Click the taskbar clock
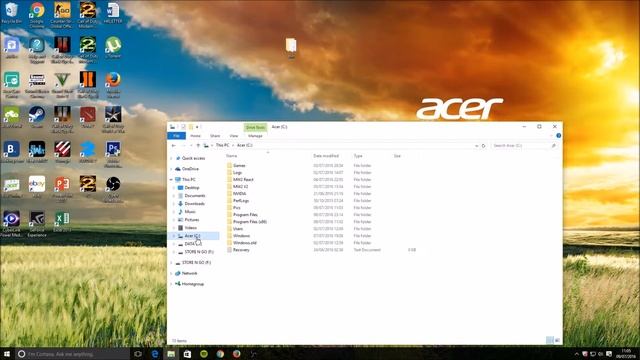Viewport: 640px width, 360px height. coord(626,354)
